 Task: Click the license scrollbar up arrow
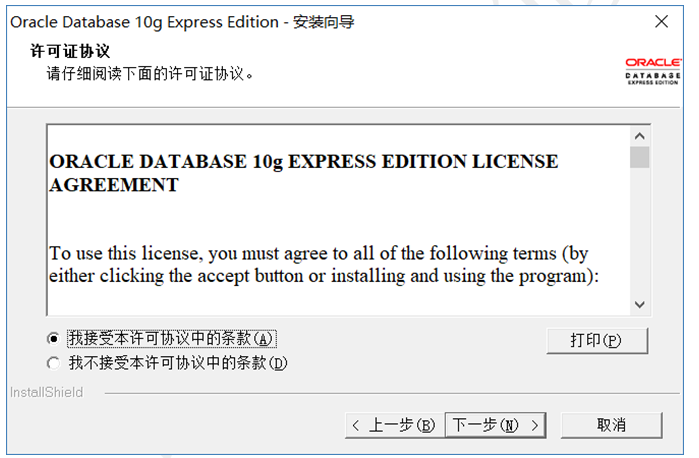click(x=640, y=136)
